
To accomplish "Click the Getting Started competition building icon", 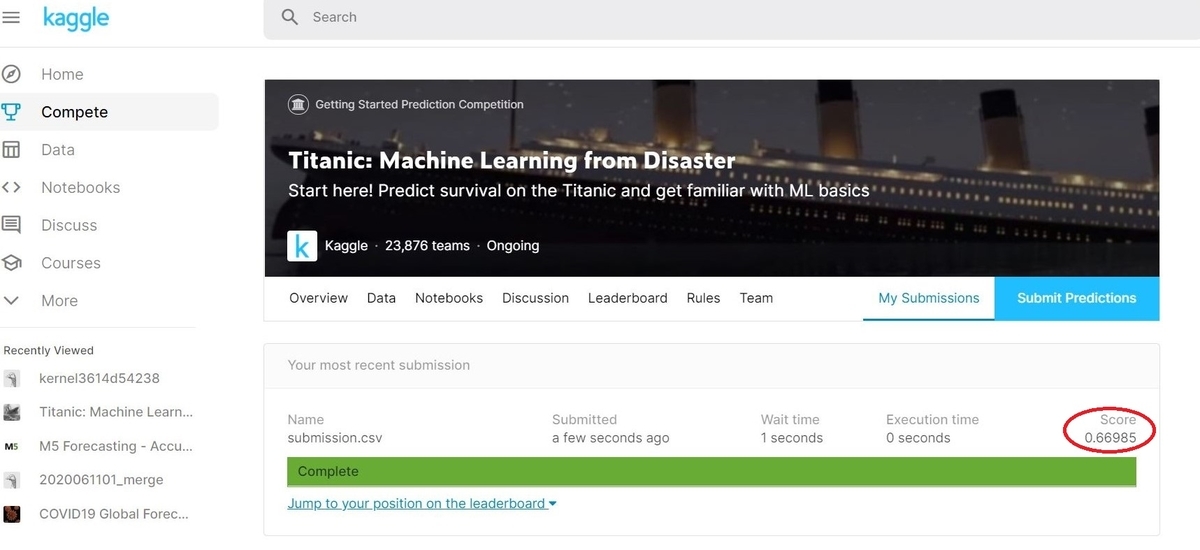I will [298, 104].
